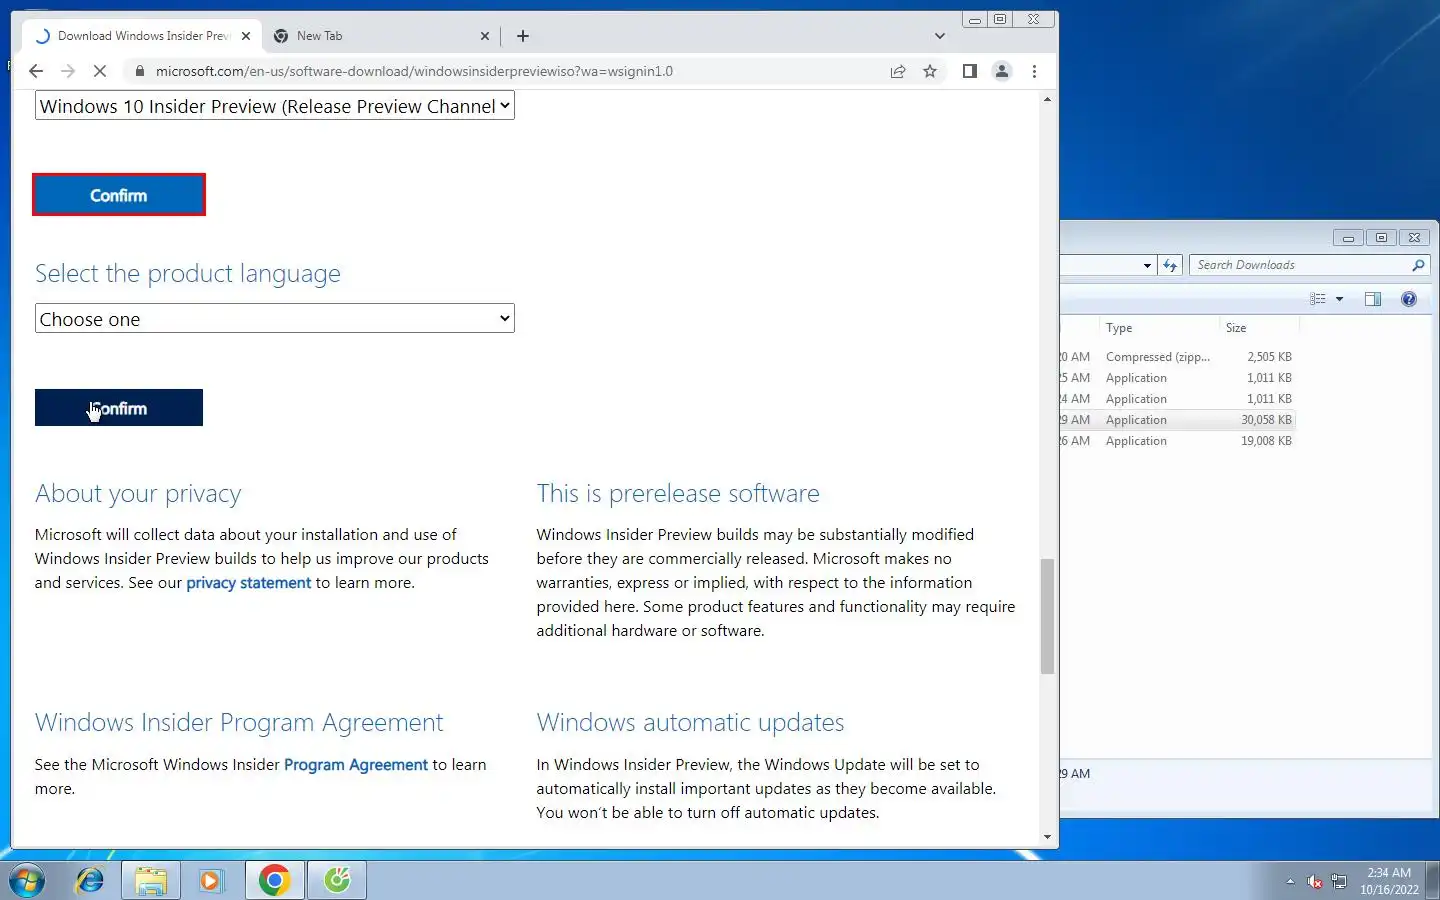Toggle the Explorer preview pane icon
This screenshot has width=1440, height=900.
(1373, 299)
